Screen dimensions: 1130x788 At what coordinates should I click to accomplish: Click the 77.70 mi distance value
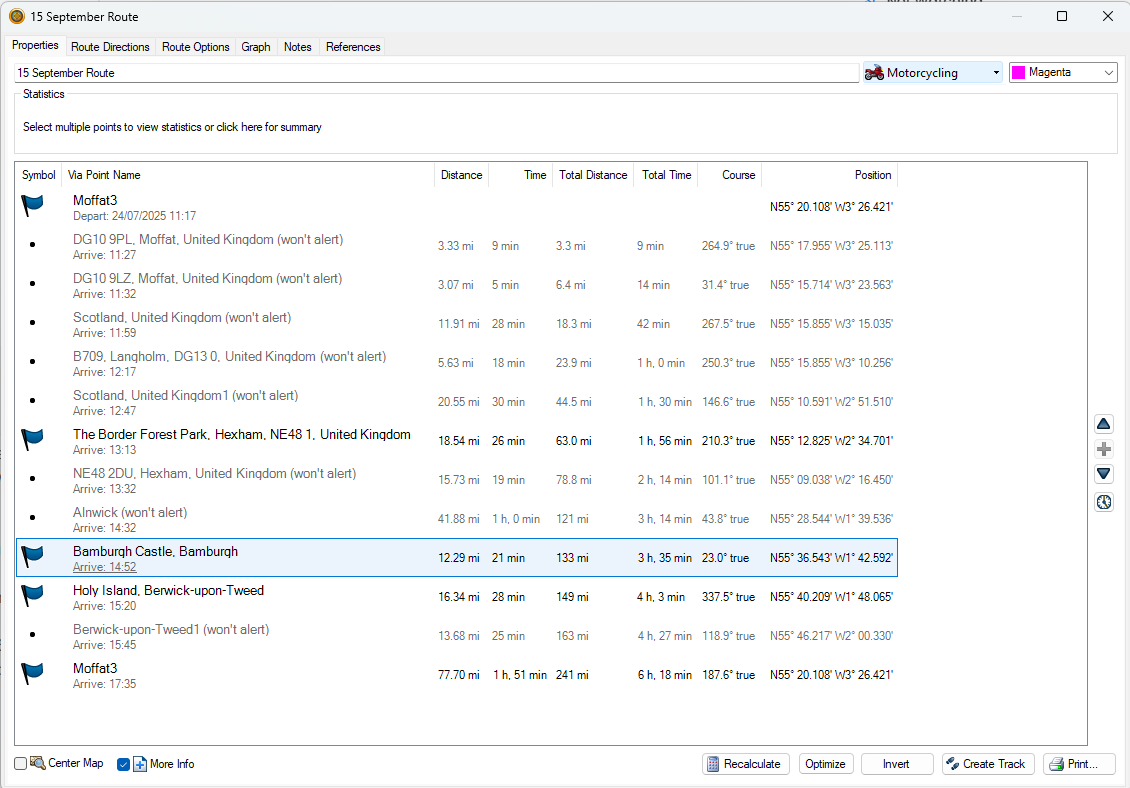(458, 675)
